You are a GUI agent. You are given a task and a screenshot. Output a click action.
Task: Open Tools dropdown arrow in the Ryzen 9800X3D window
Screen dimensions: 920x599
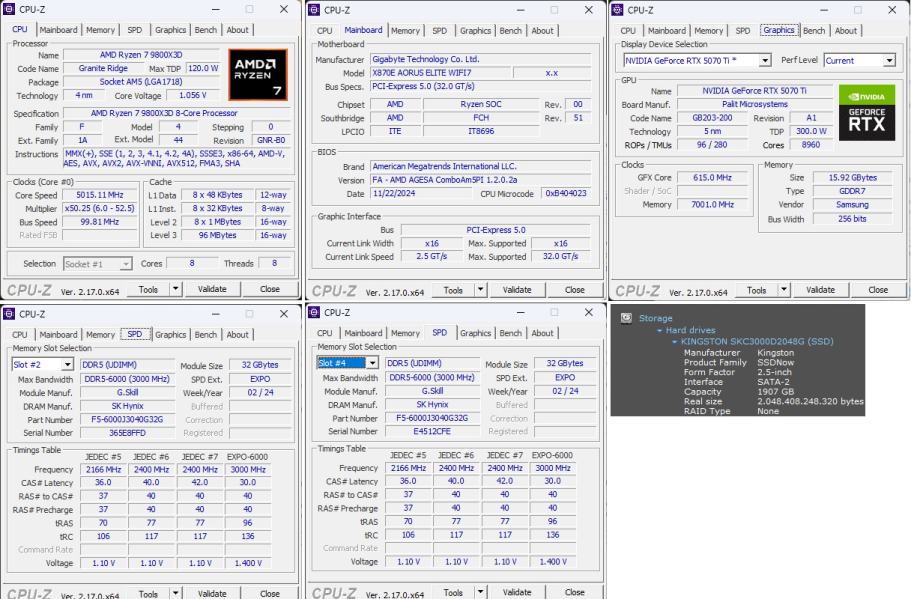(x=175, y=289)
